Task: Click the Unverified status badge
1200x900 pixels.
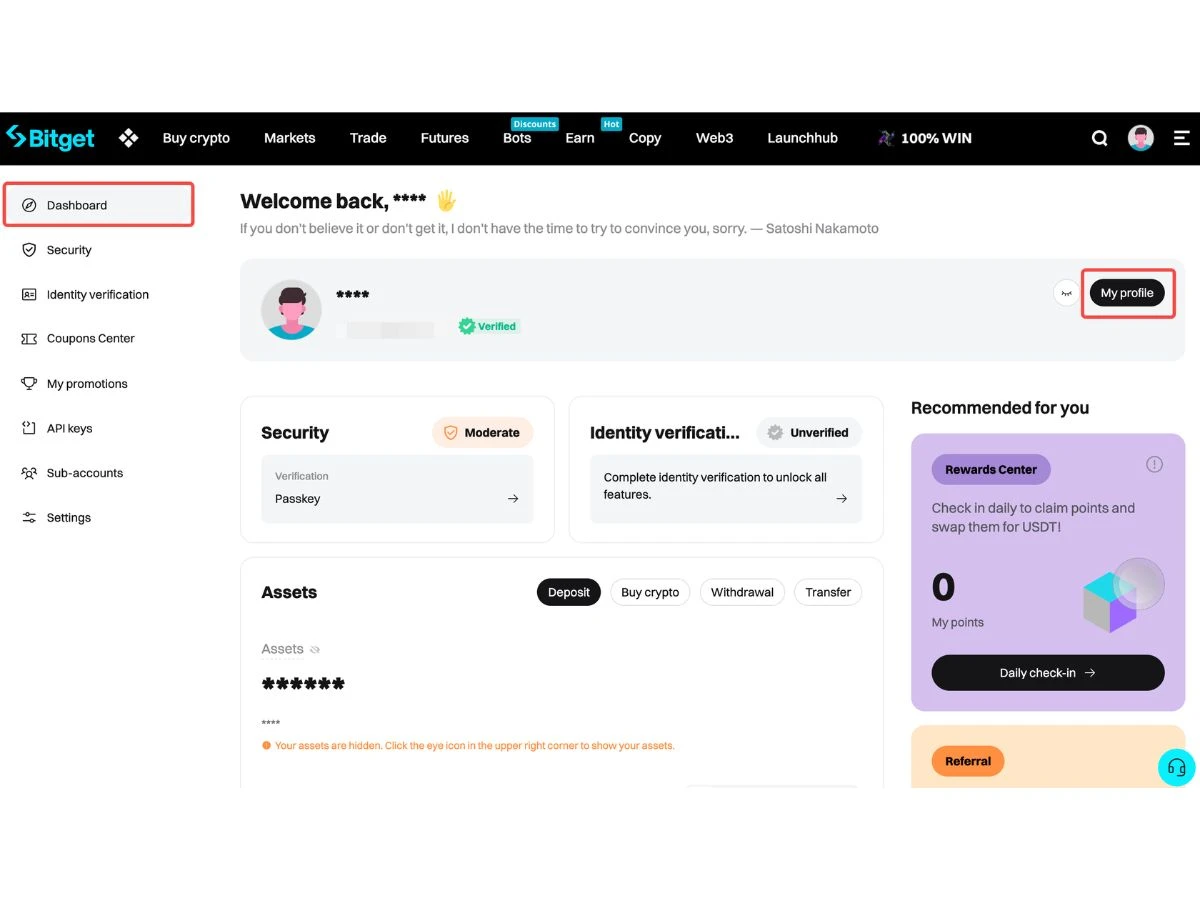Action: 809,433
